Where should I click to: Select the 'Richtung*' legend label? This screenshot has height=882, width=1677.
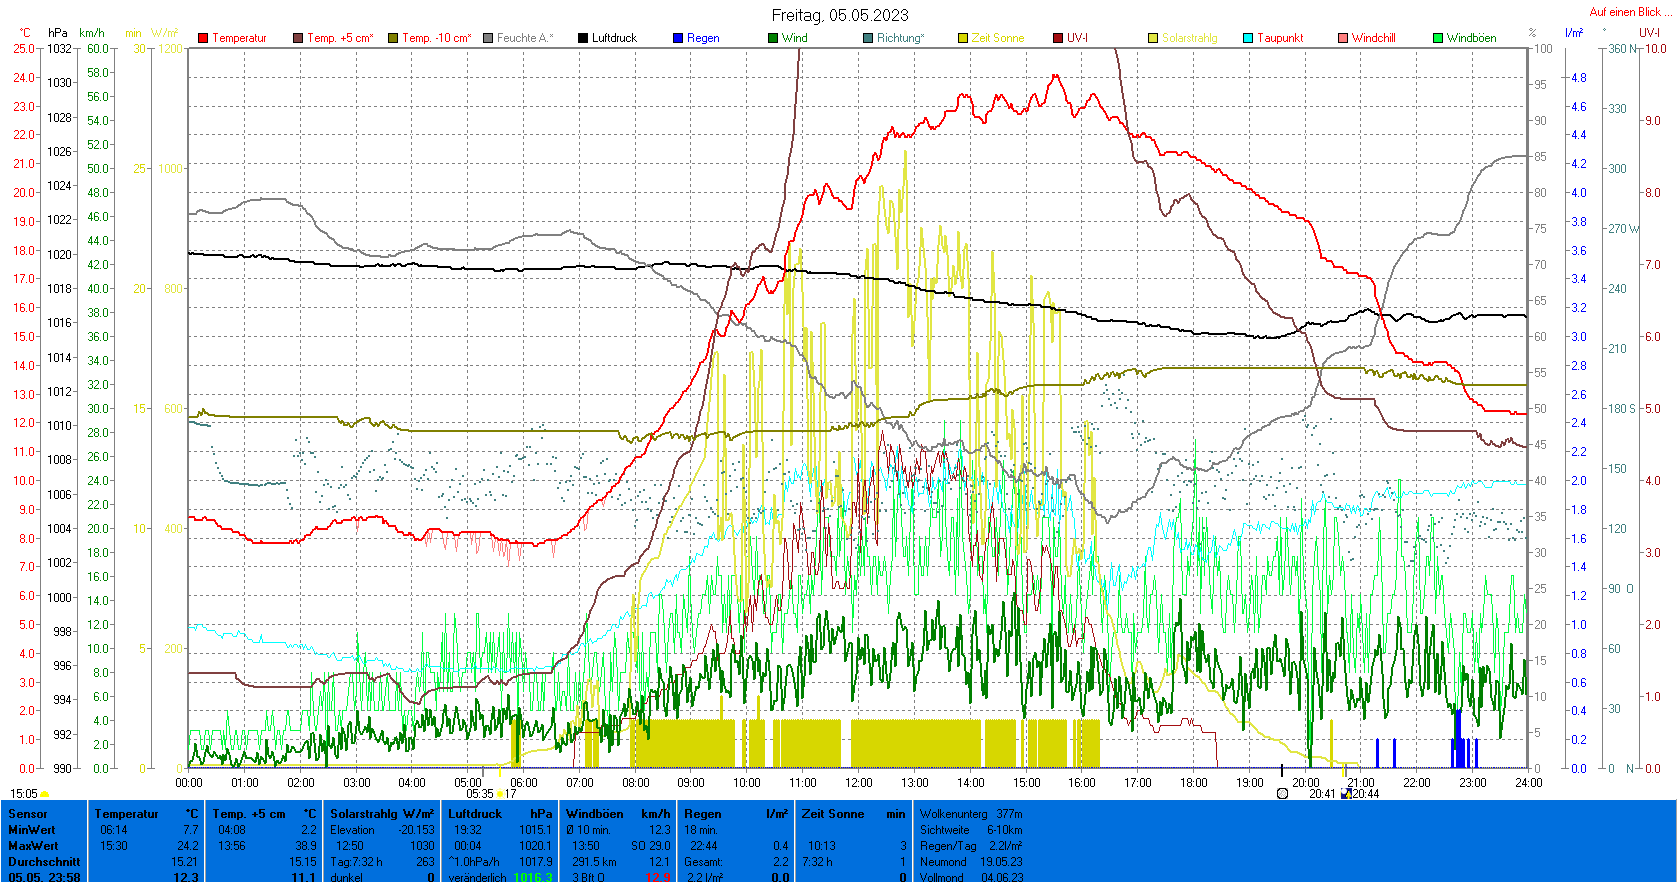(x=900, y=38)
